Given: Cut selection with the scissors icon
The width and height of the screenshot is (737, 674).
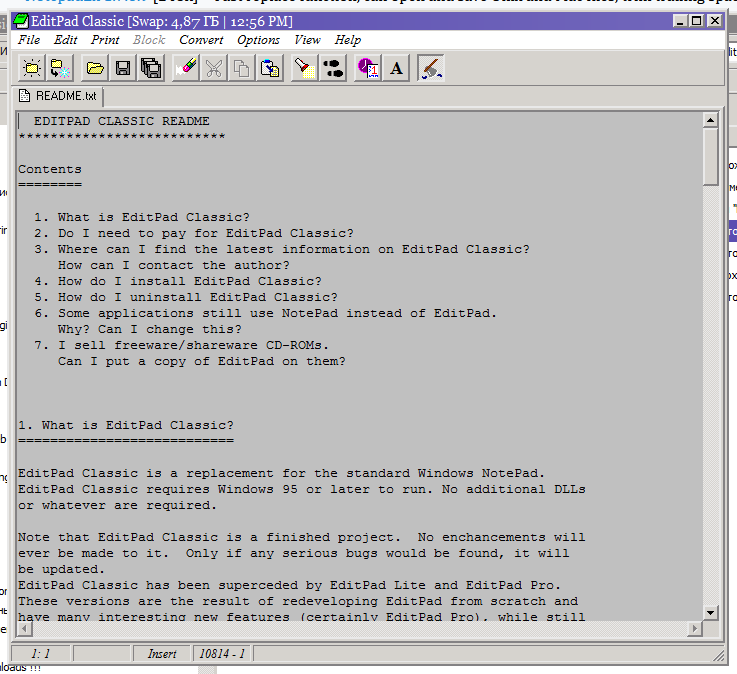Looking at the screenshot, I should [x=214, y=69].
